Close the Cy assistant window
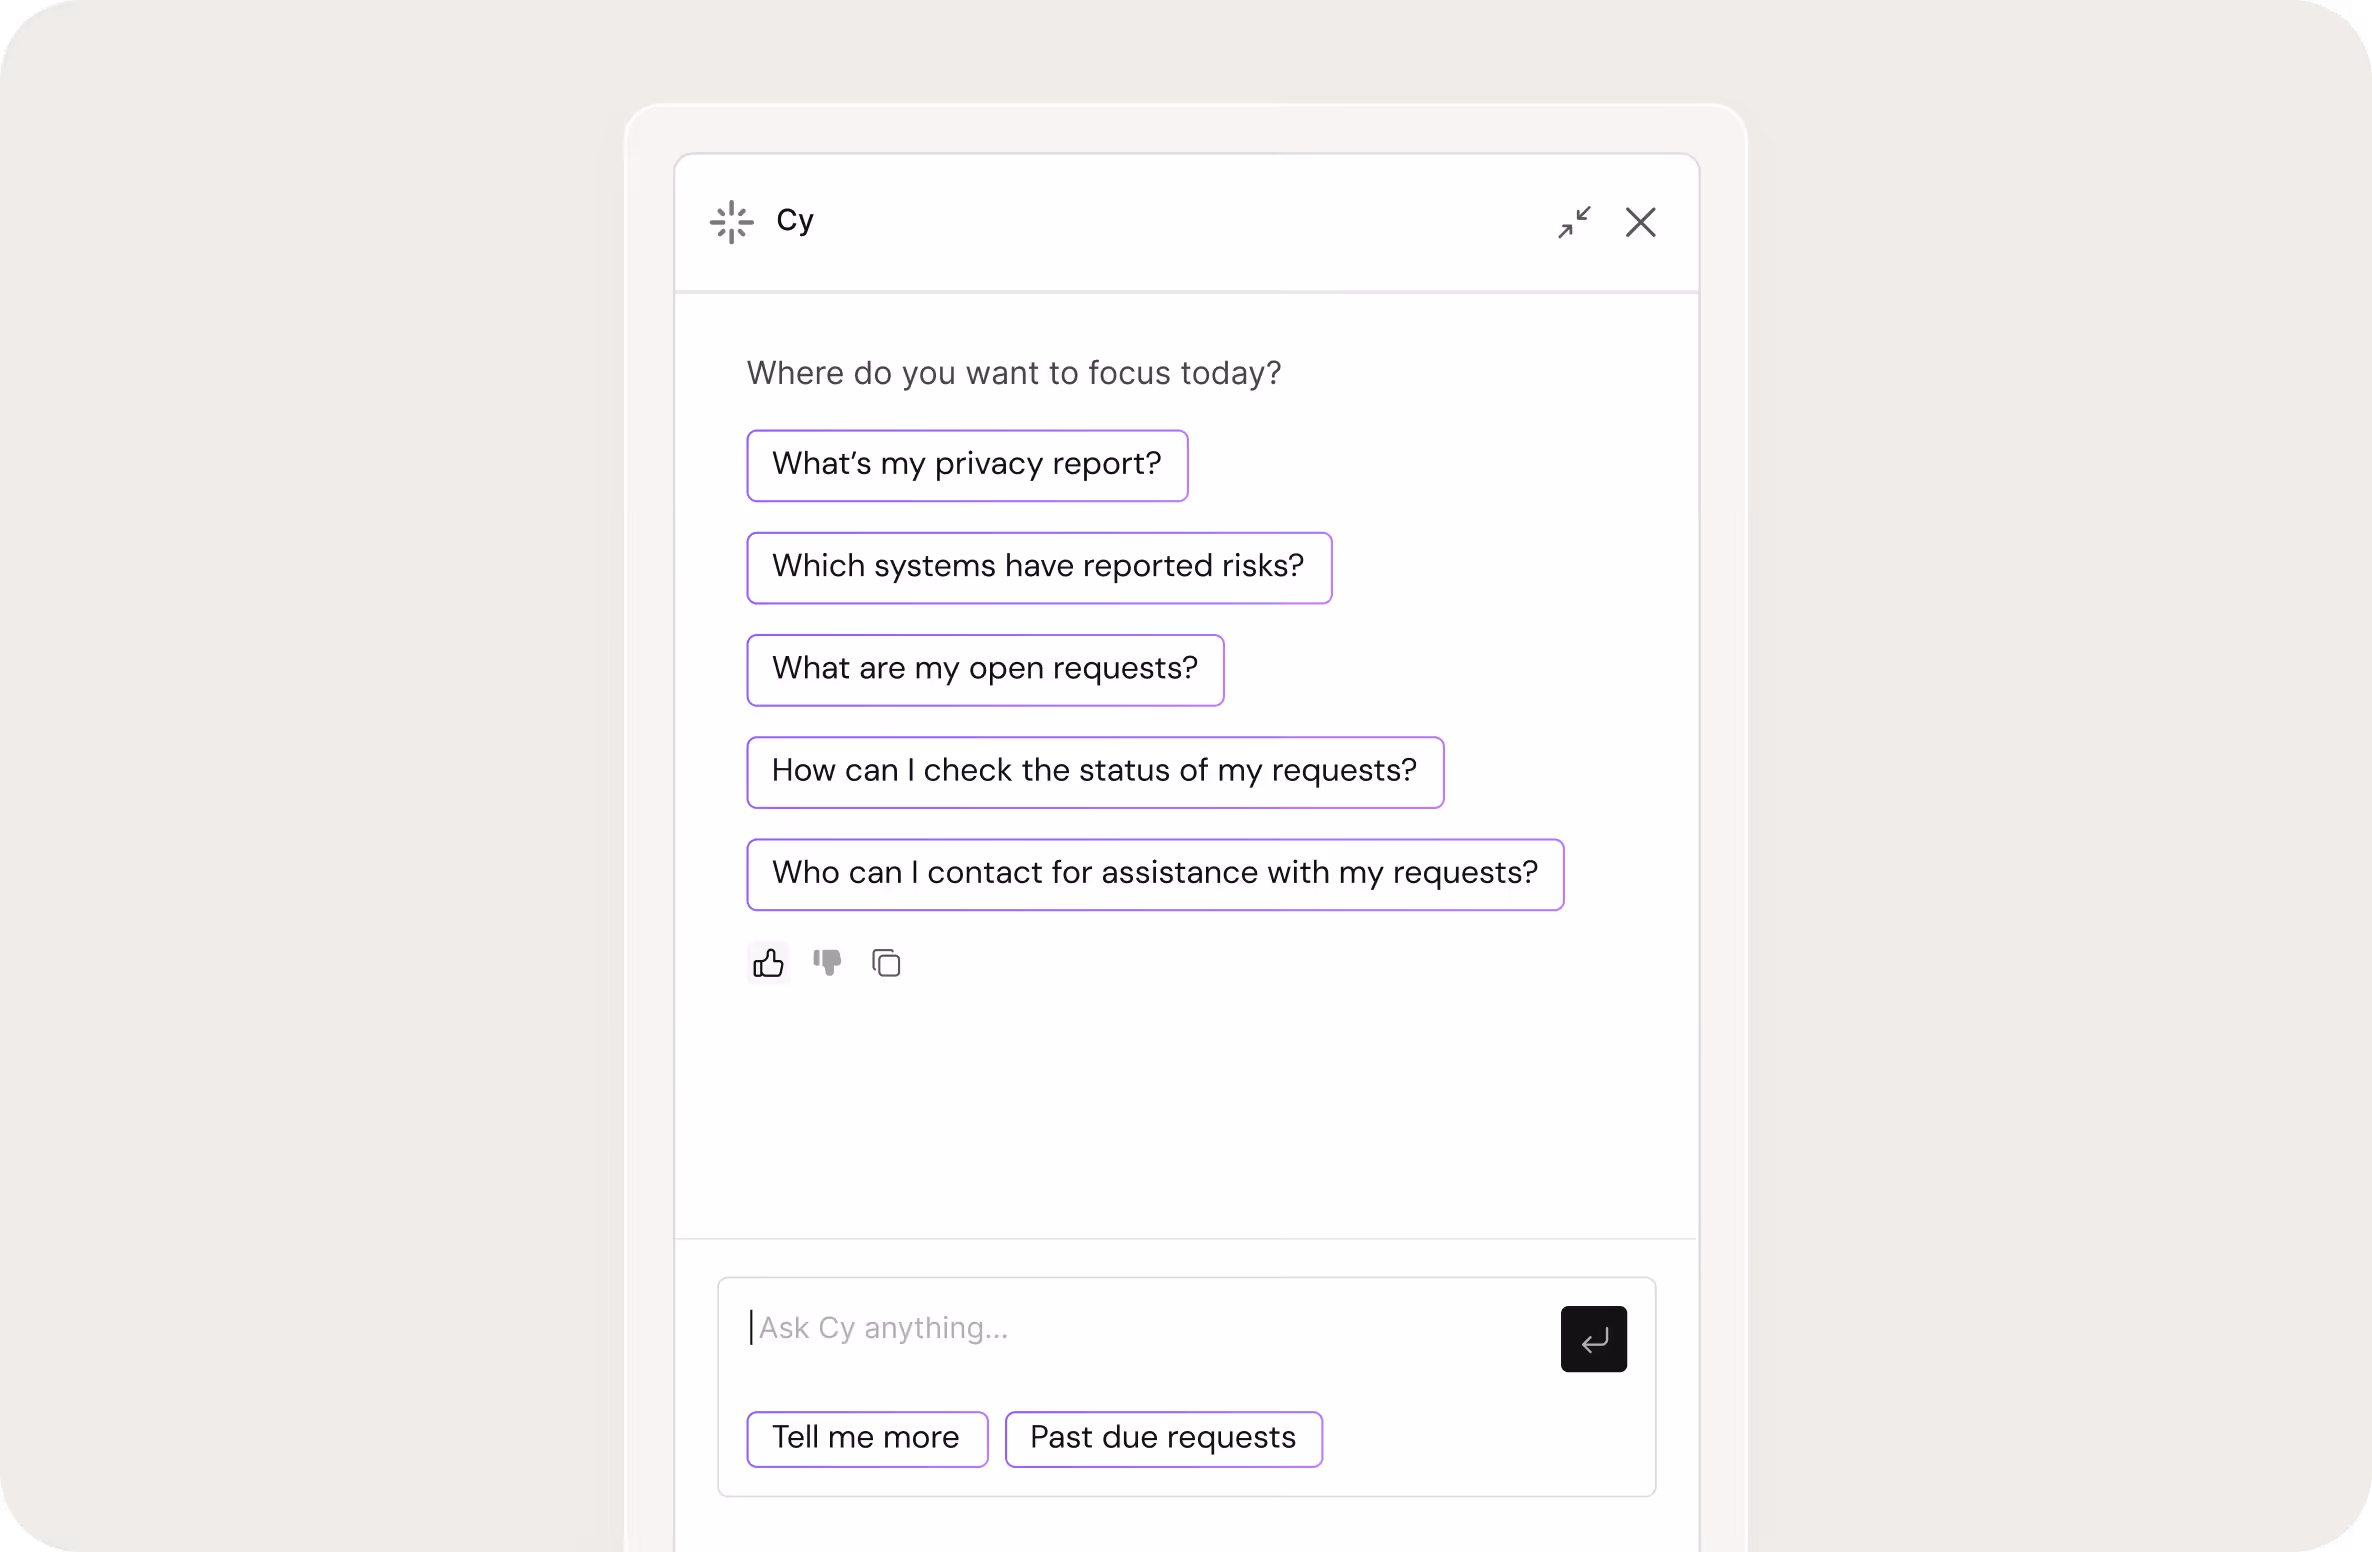The height and width of the screenshot is (1552, 2372). click(1640, 222)
